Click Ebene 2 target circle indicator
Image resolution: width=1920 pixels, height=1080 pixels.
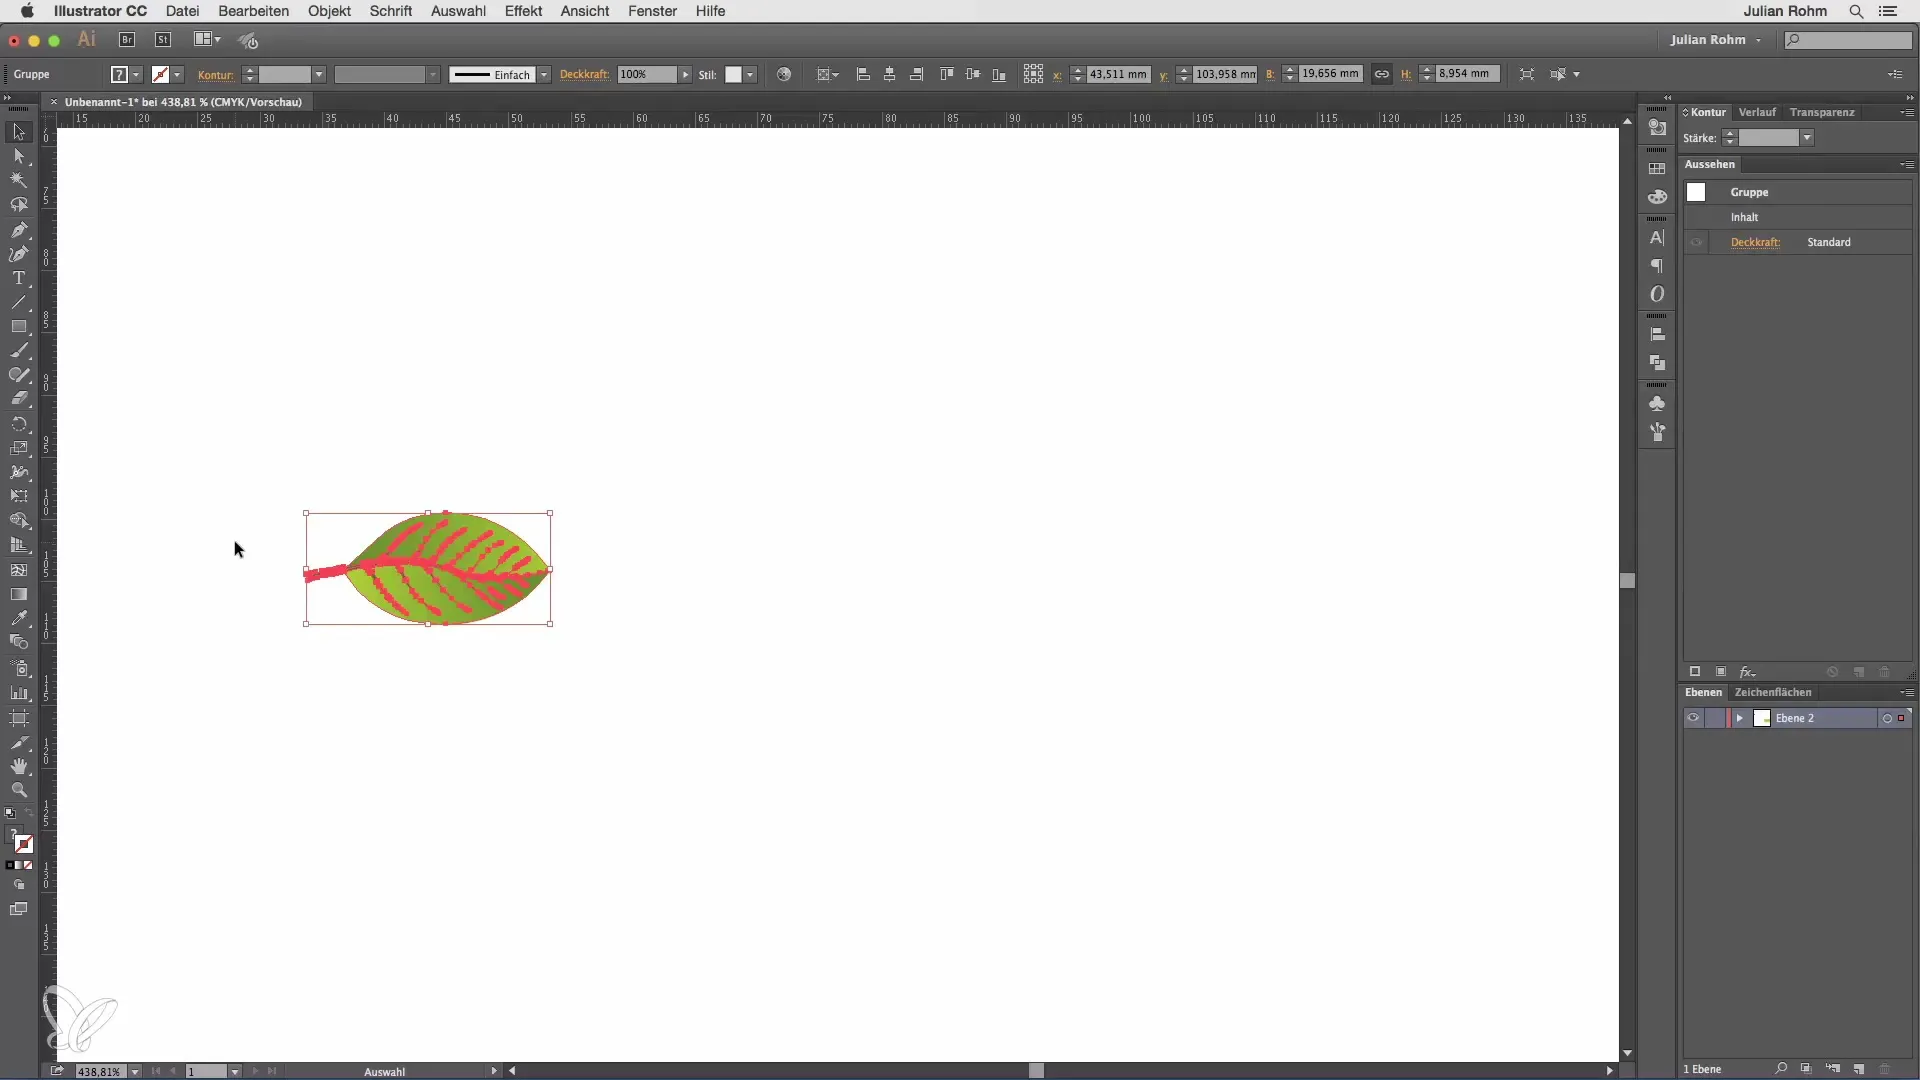(1887, 718)
